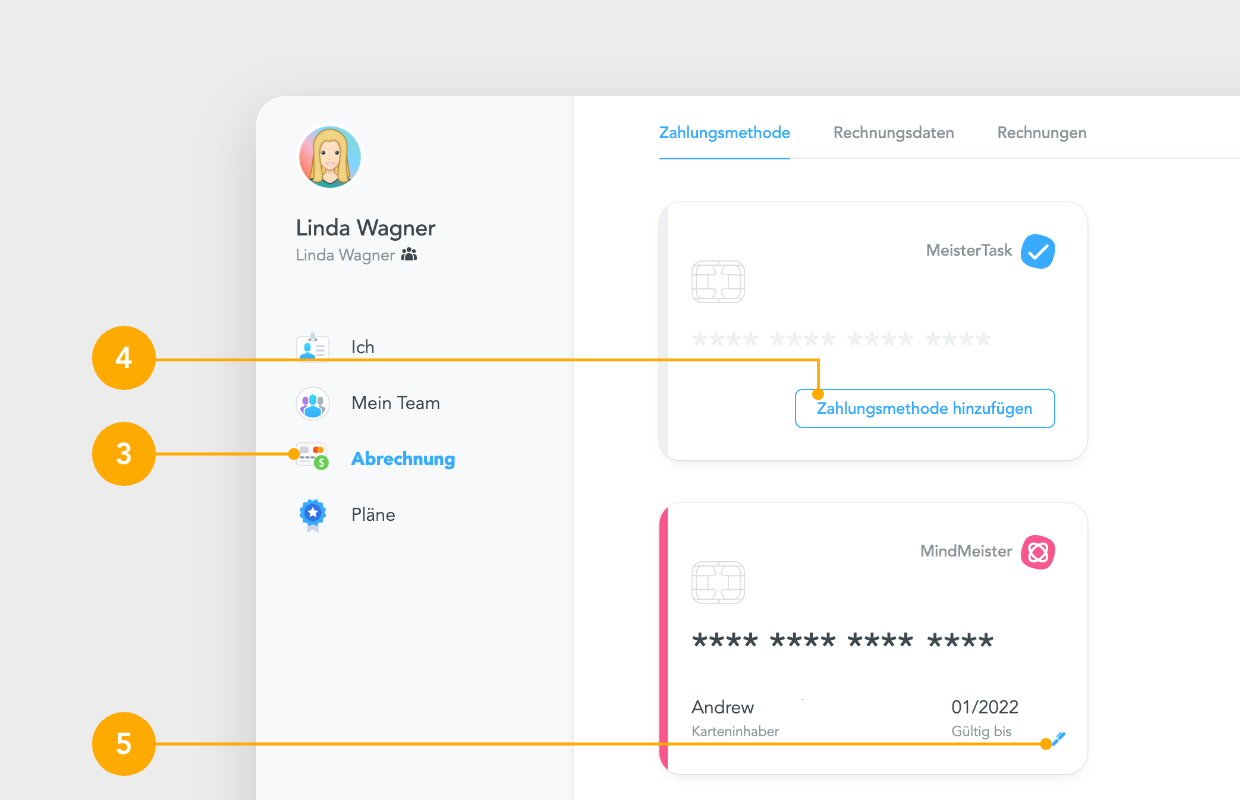Open the Mein Team menu entry
The width and height of the screenshot is (1240, 800).
[x=396, y=403]
